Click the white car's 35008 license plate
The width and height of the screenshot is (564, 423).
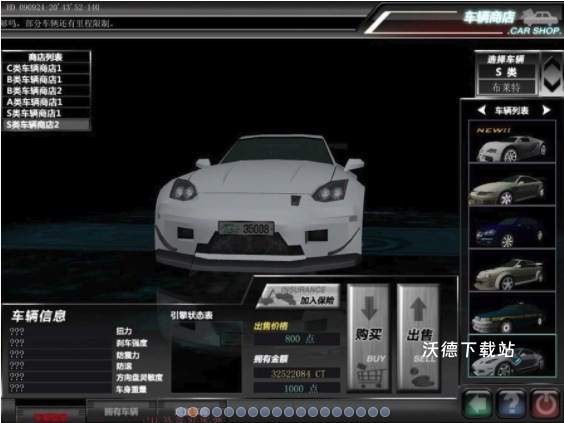coord(247,229)
